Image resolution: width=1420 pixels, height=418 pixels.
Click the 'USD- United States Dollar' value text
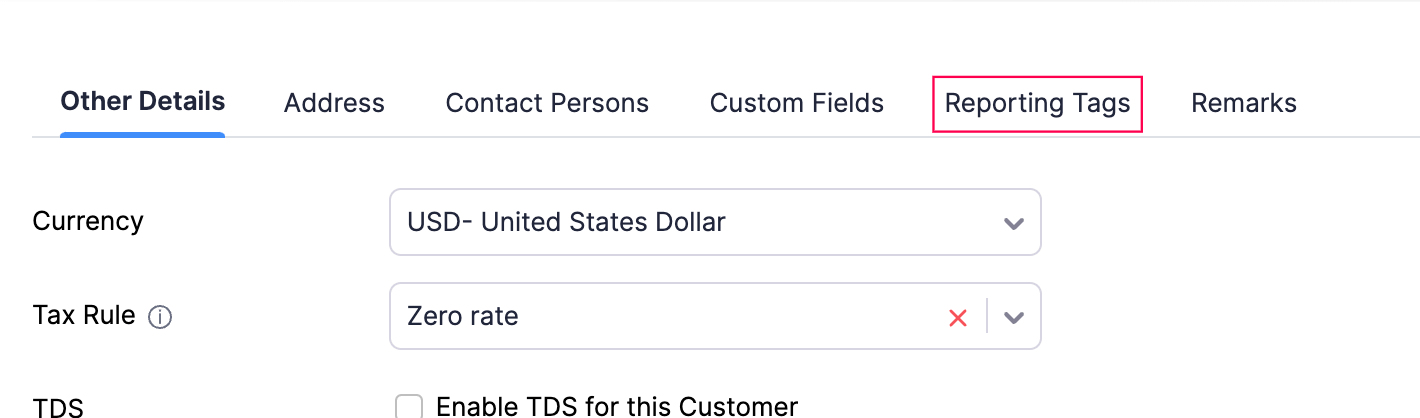pyautogui.click(x=566, y=222)
